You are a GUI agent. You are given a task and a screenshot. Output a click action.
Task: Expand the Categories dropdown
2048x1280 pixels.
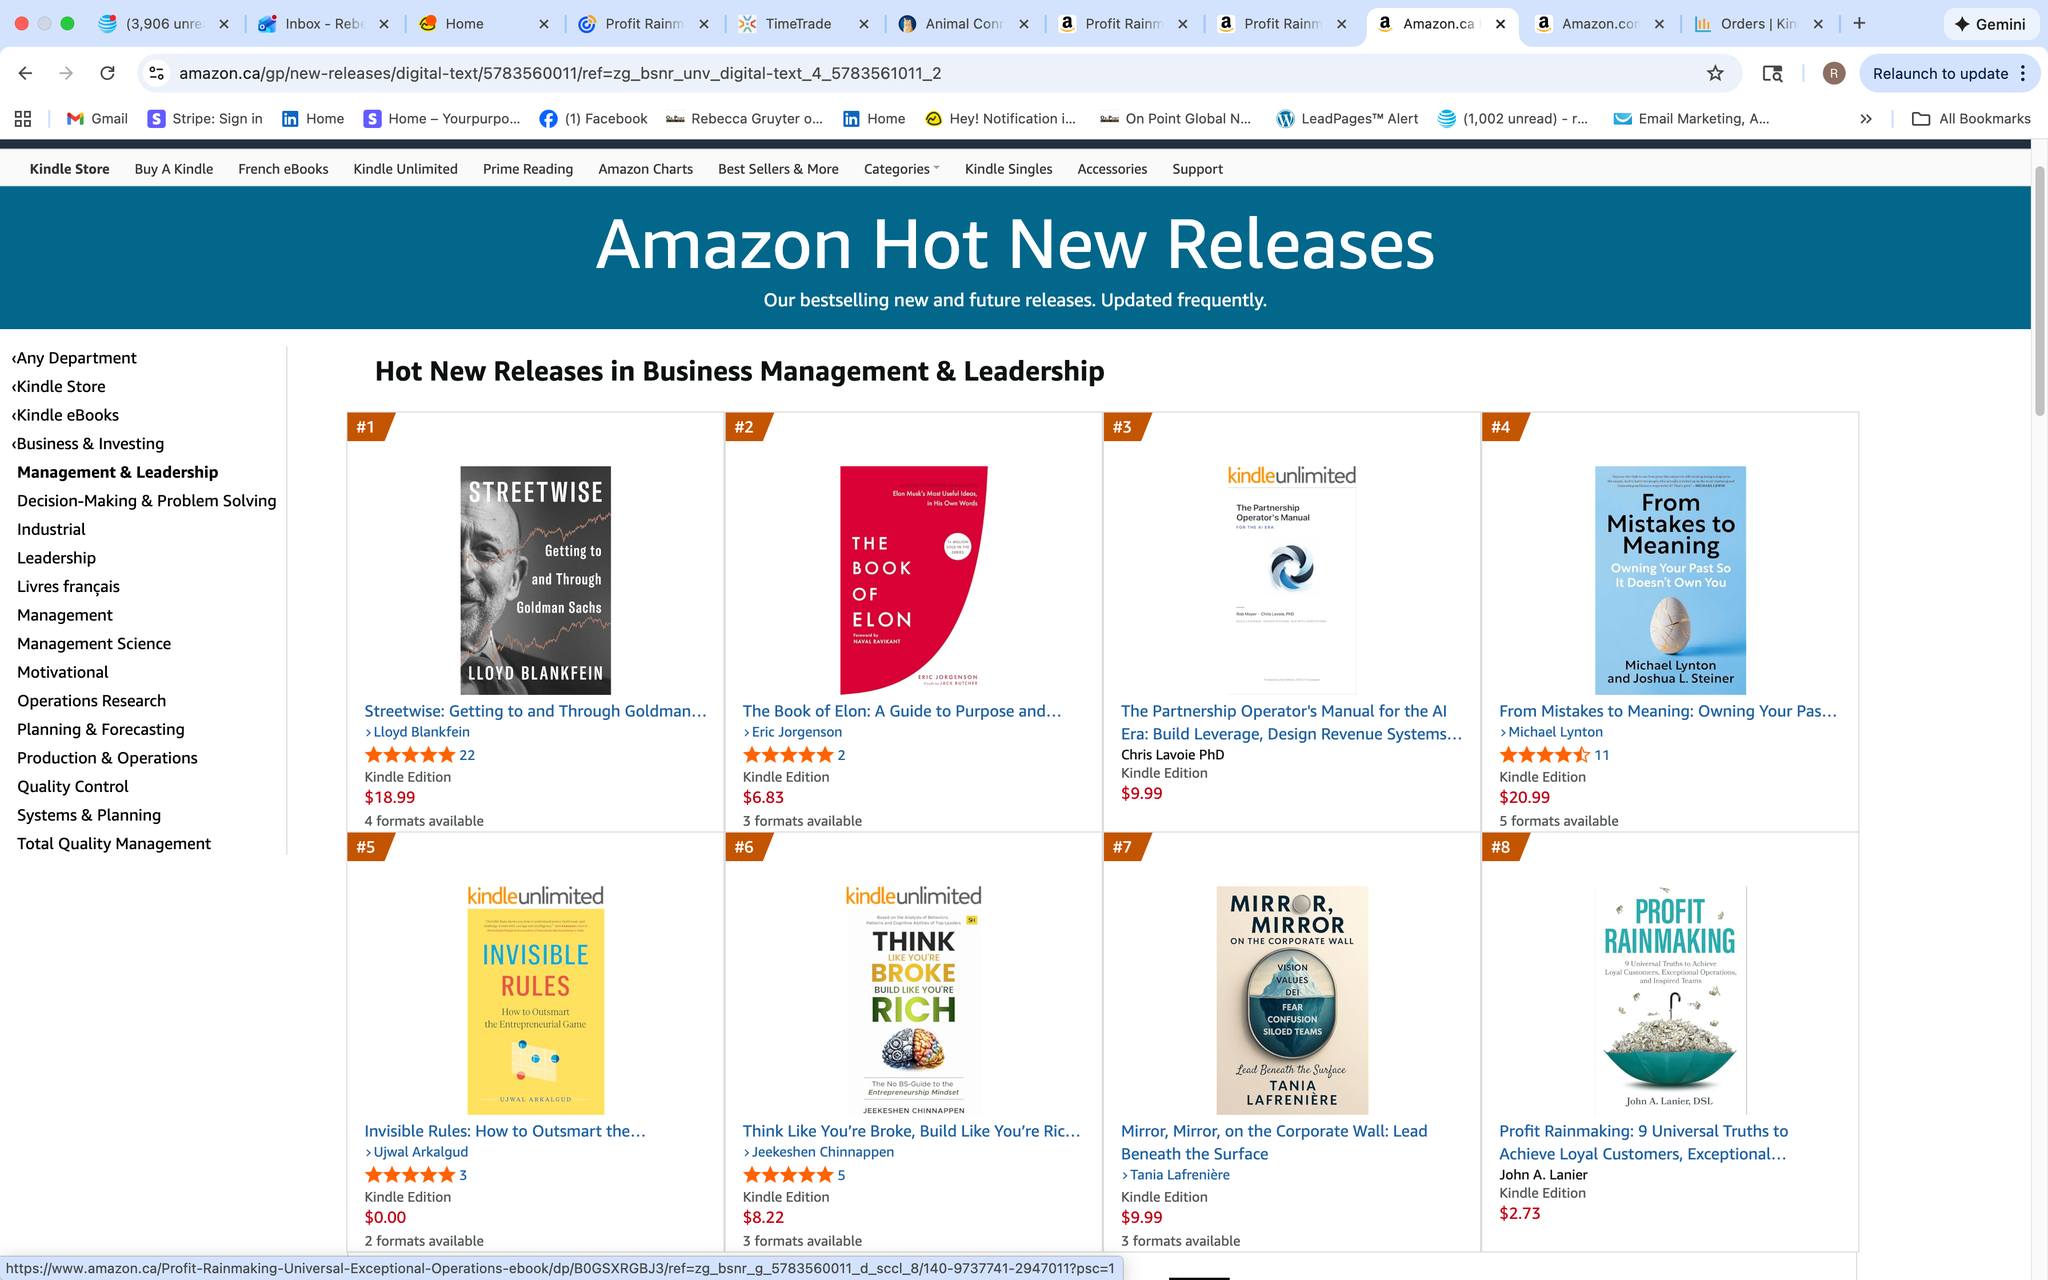point(901,169)
